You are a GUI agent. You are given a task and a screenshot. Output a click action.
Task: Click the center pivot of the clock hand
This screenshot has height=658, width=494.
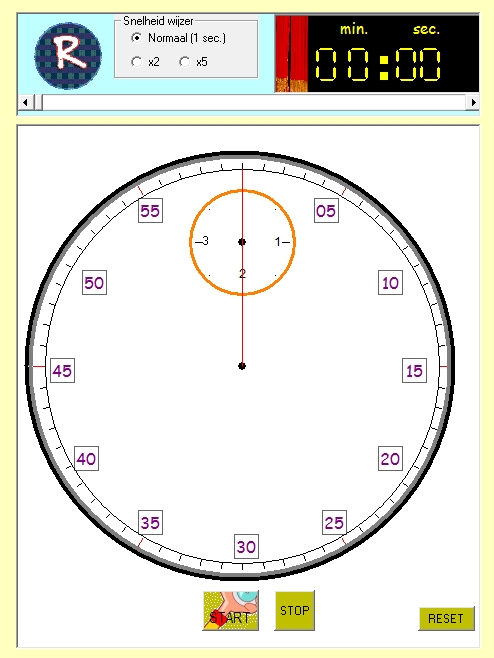pyautogui.click(x=242, y=366)
